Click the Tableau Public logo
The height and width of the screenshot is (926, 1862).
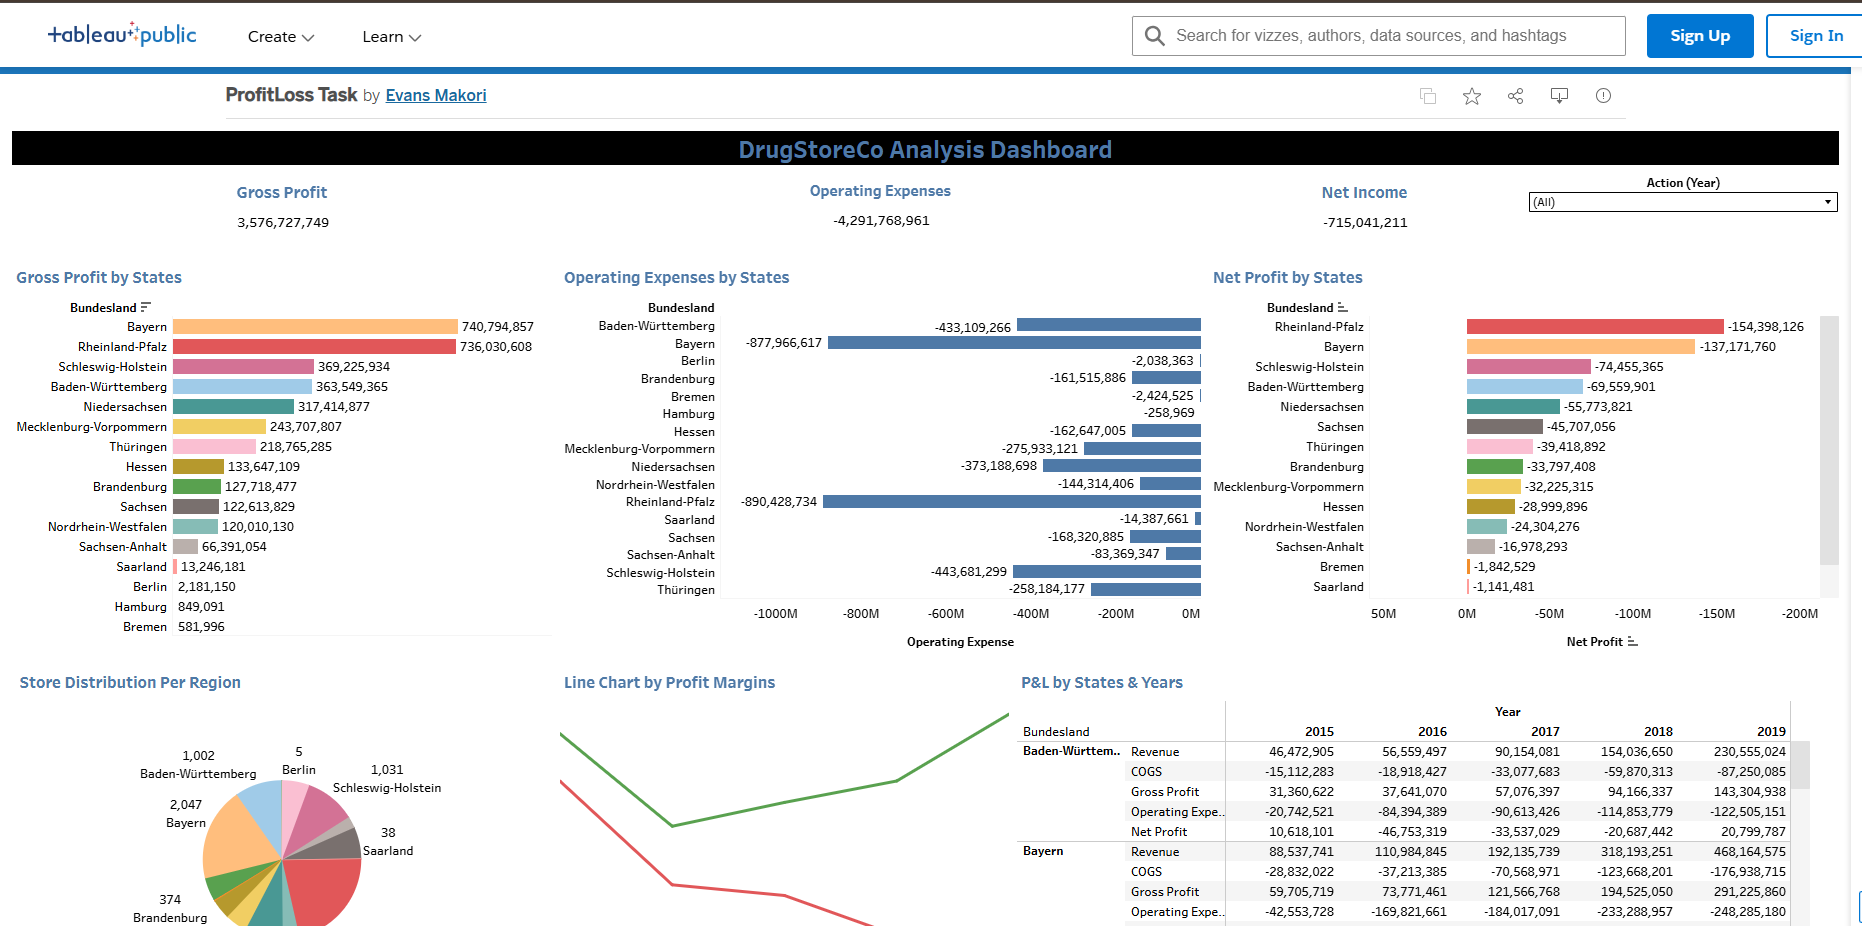tap(122, 35)
